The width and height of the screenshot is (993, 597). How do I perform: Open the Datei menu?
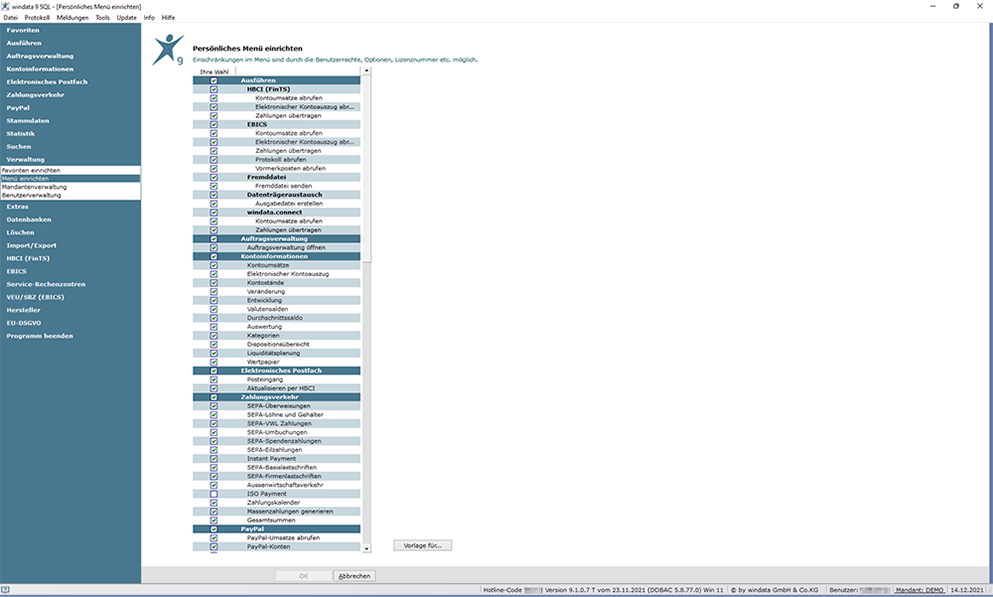[x=11, y=18]
